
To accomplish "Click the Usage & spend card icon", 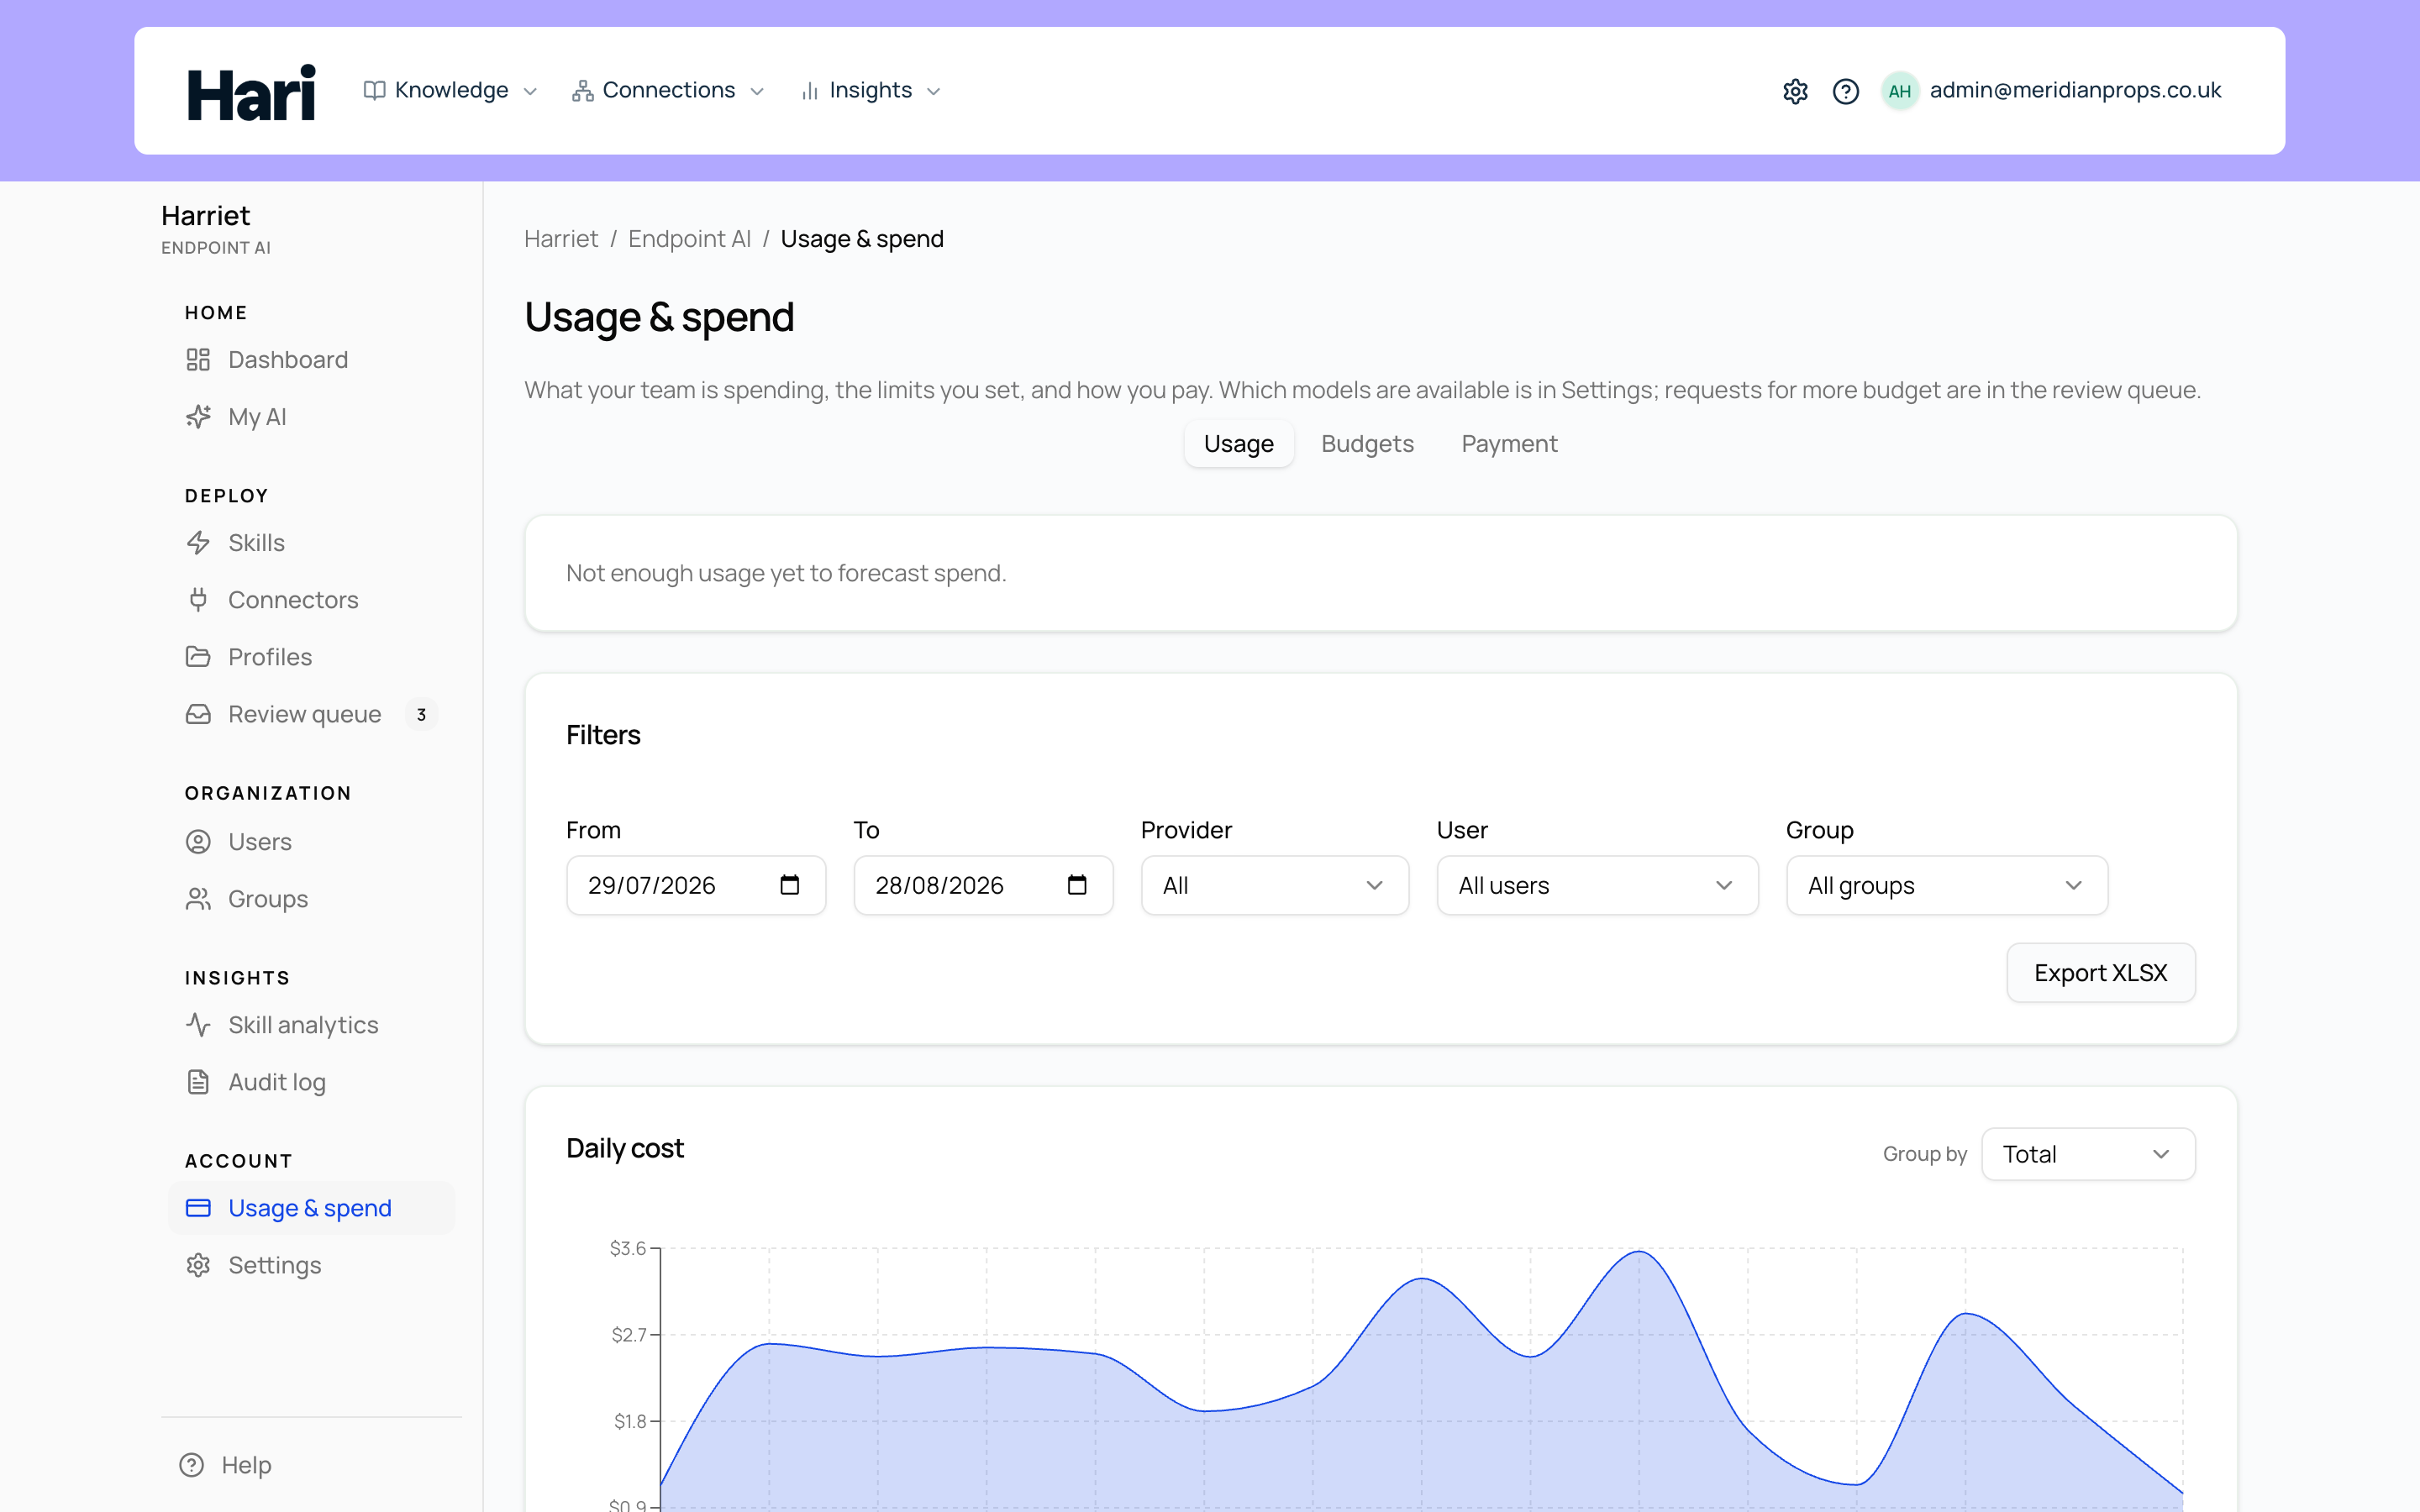I will tap(198, 1208).
